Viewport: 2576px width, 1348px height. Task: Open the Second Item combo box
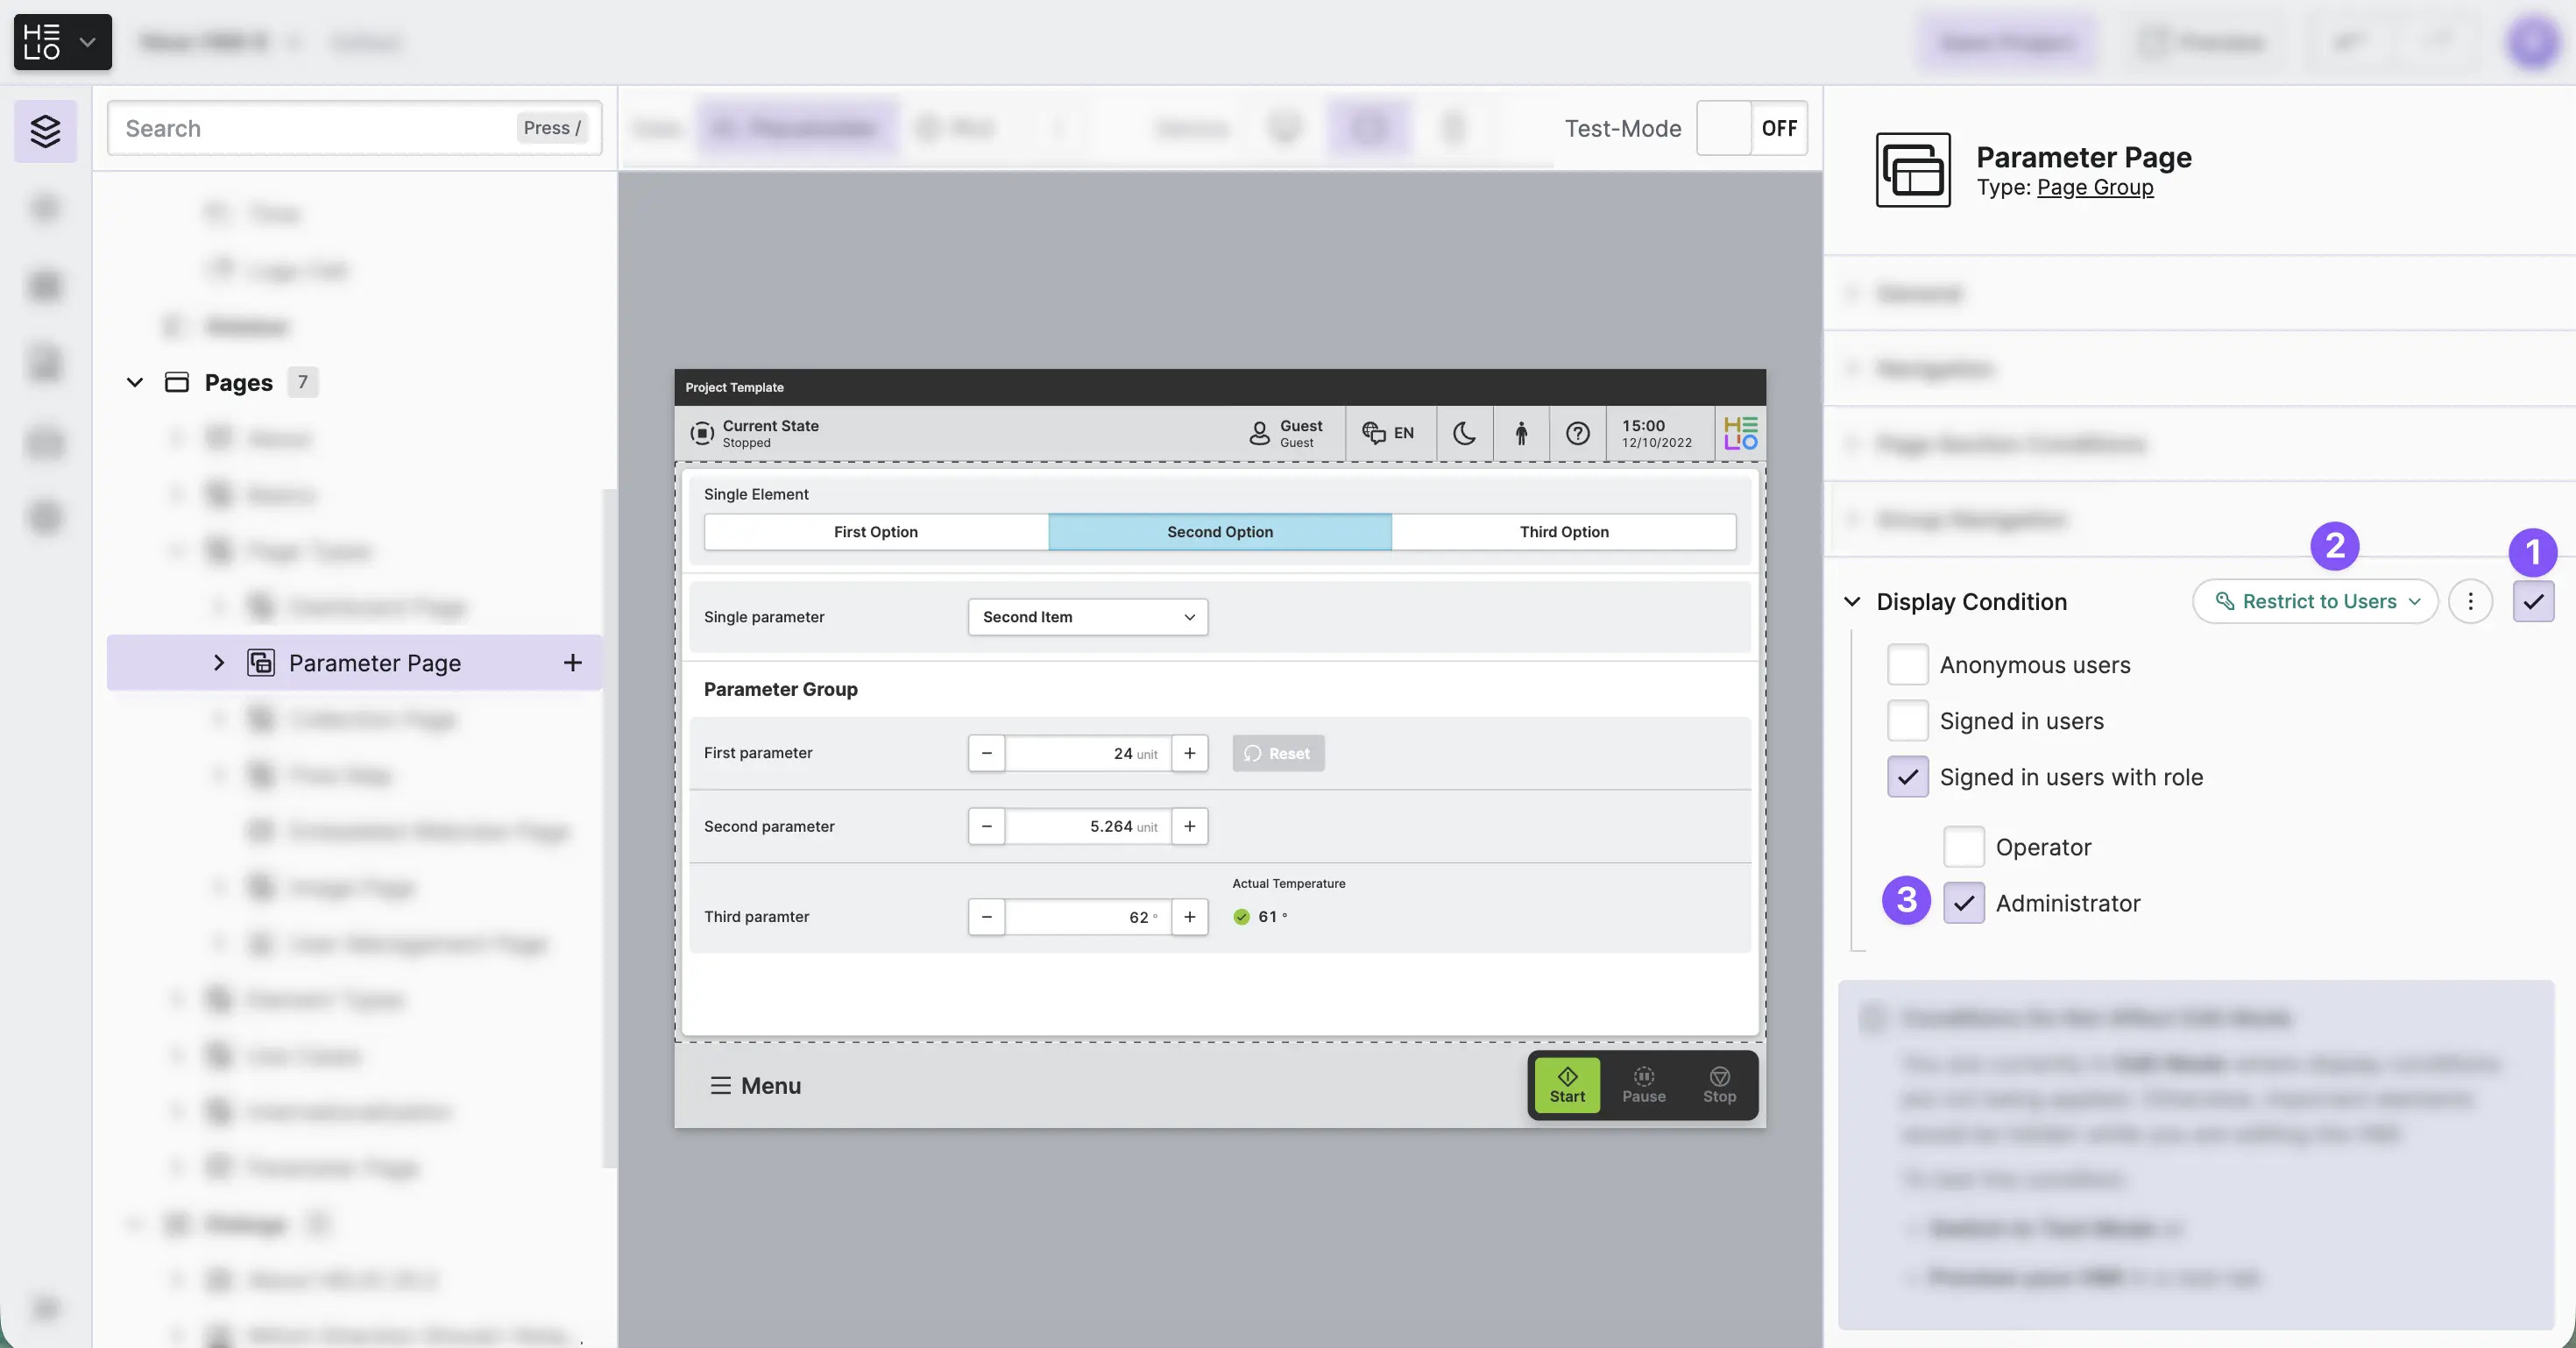click(x=1087, y=617)
